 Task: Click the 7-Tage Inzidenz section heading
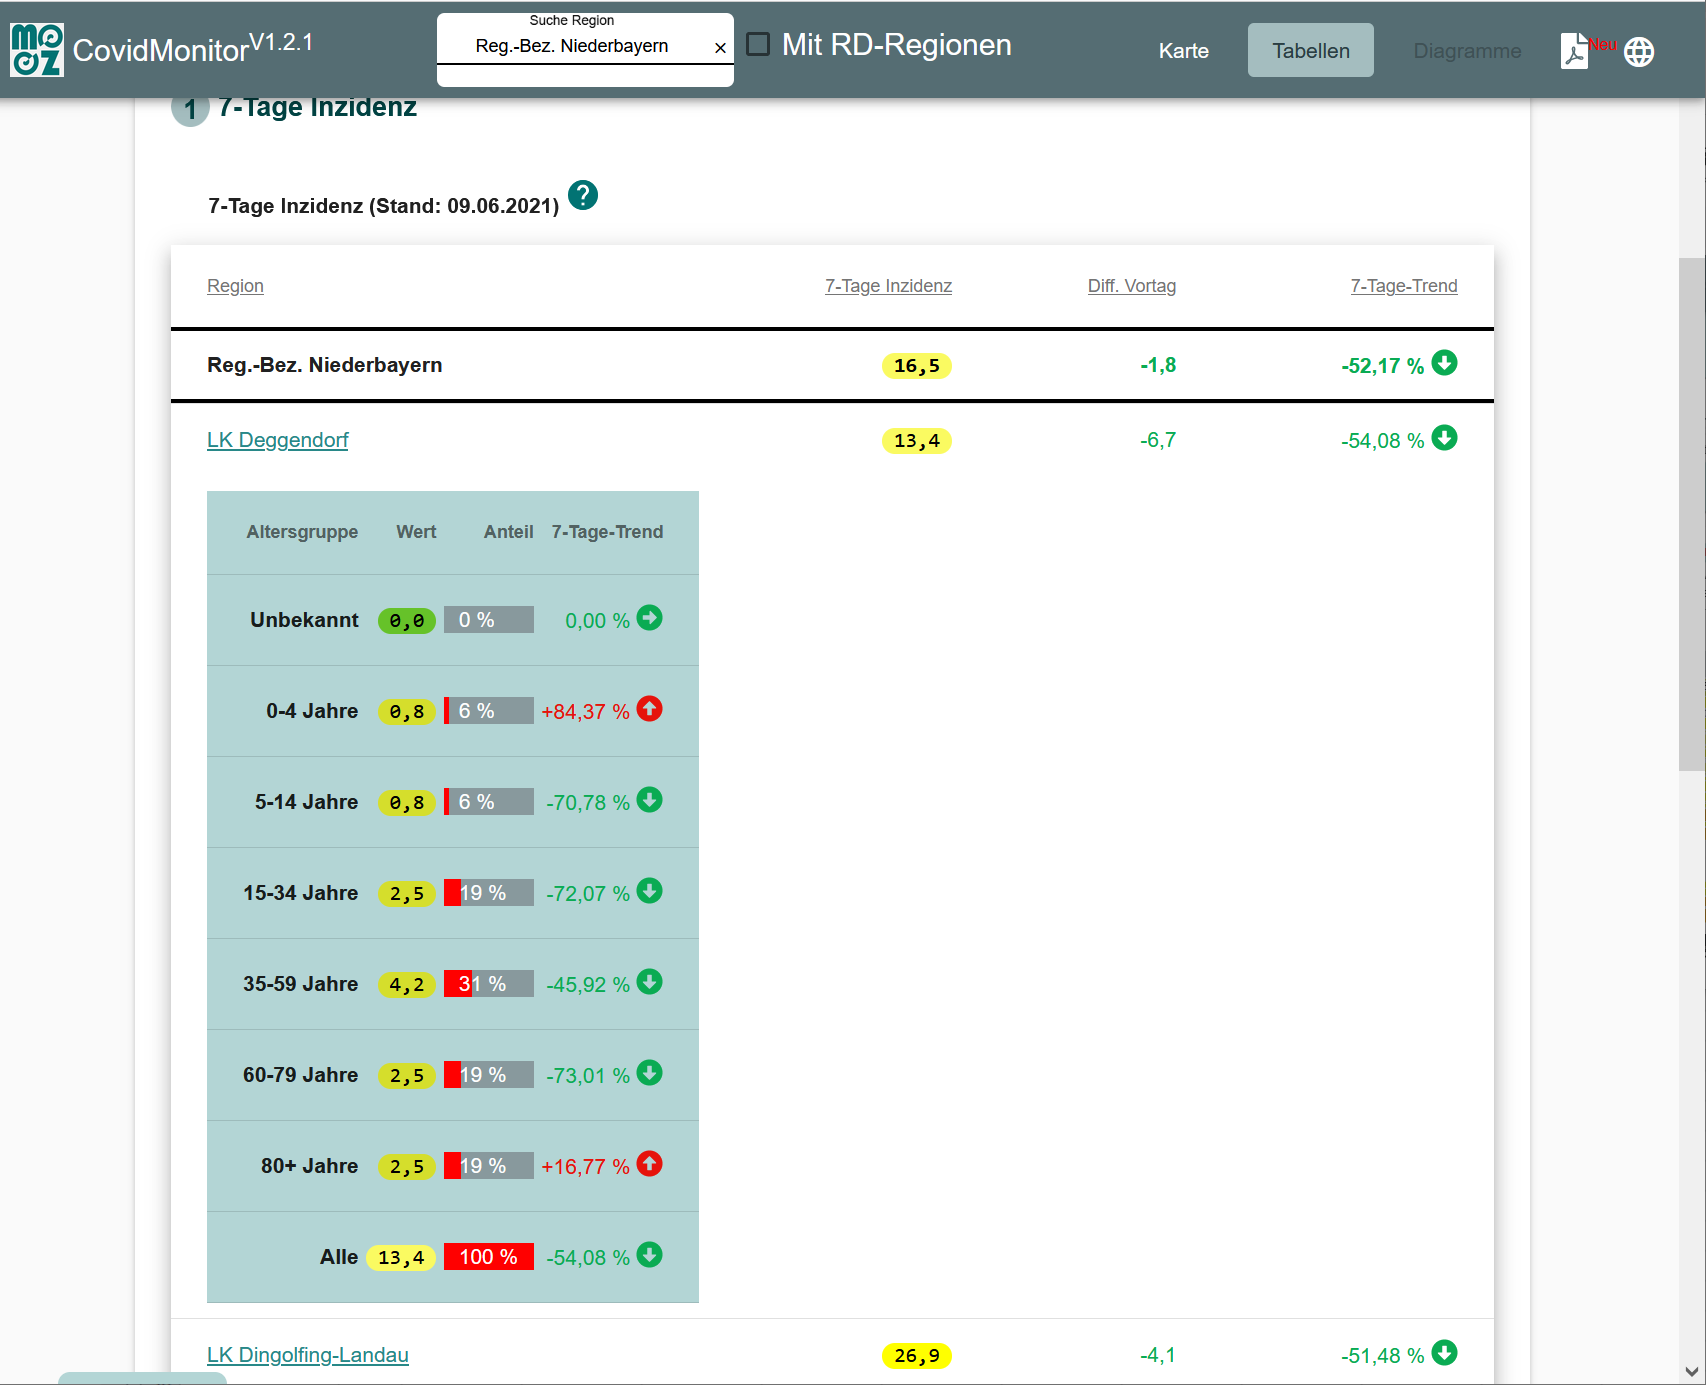[x=318, y=107]
